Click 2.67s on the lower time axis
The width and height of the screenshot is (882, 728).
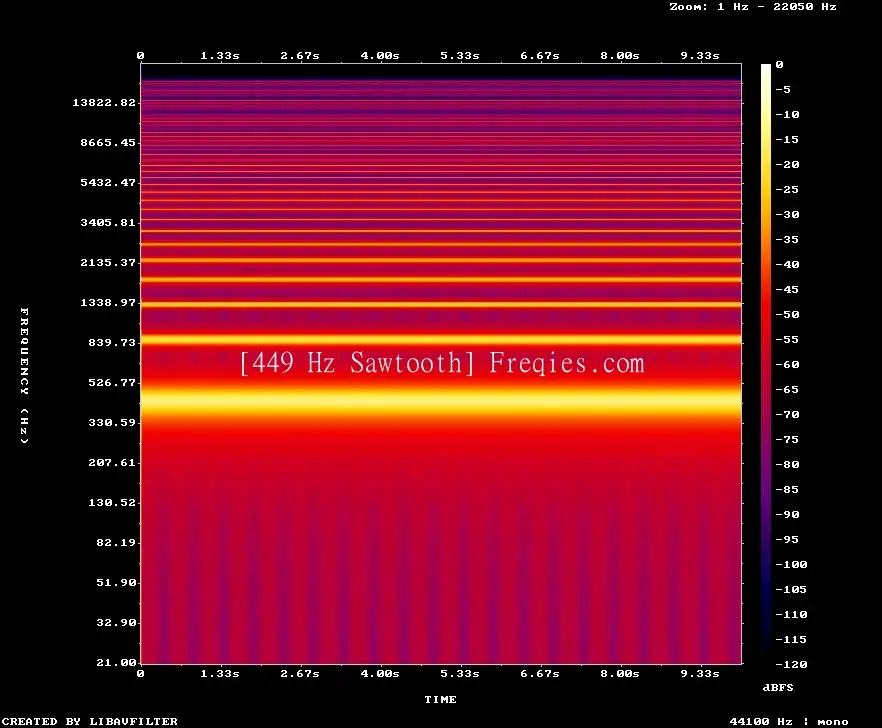point(300,673)
